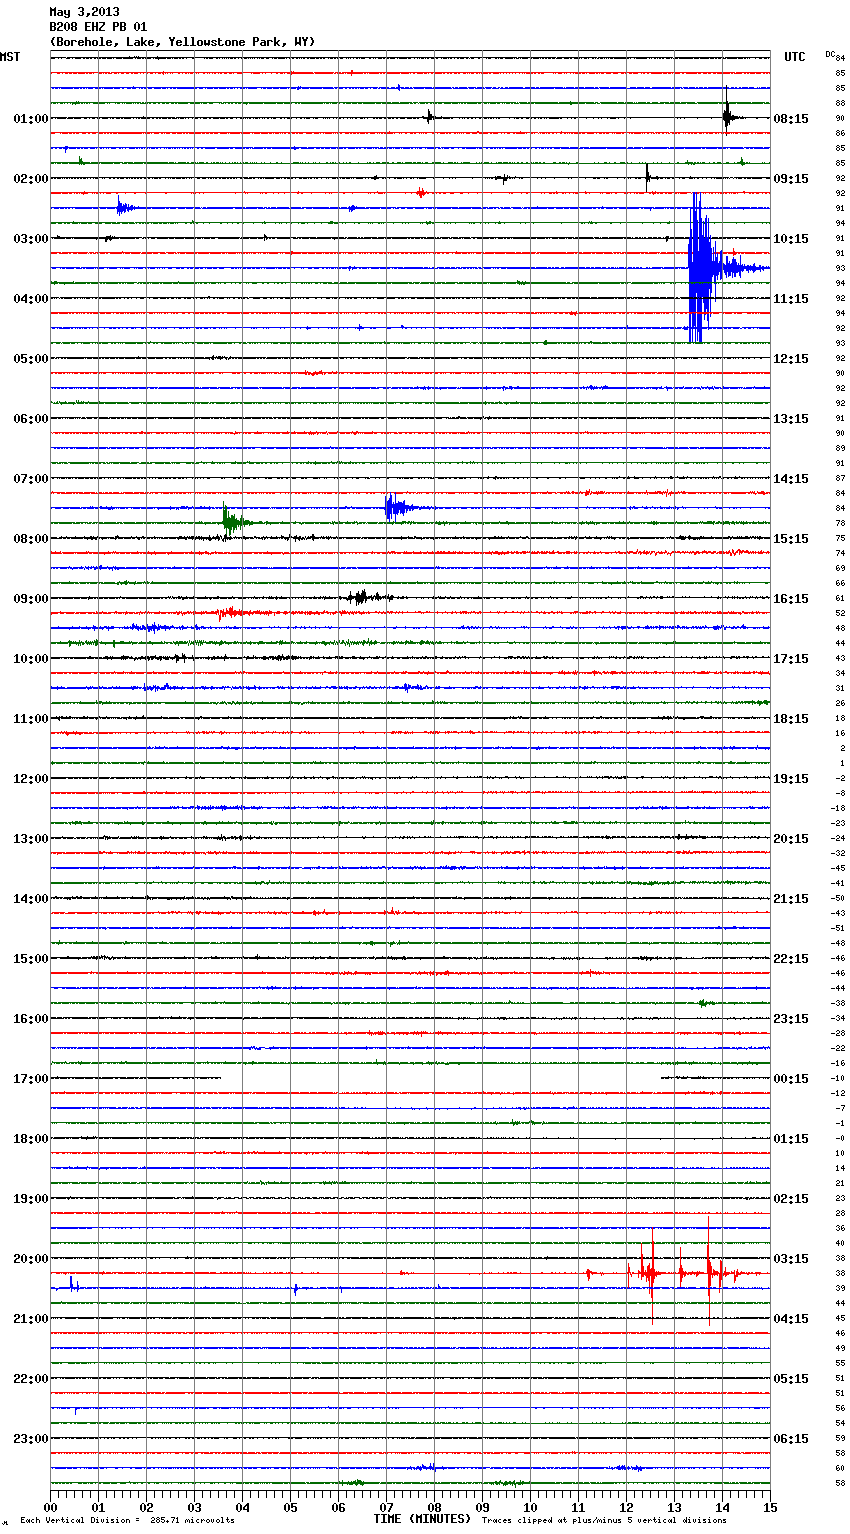Viewport: 850px width, 1534px height.
Task: Select the 13:00 MST hour label
Action: click(31, 838)
